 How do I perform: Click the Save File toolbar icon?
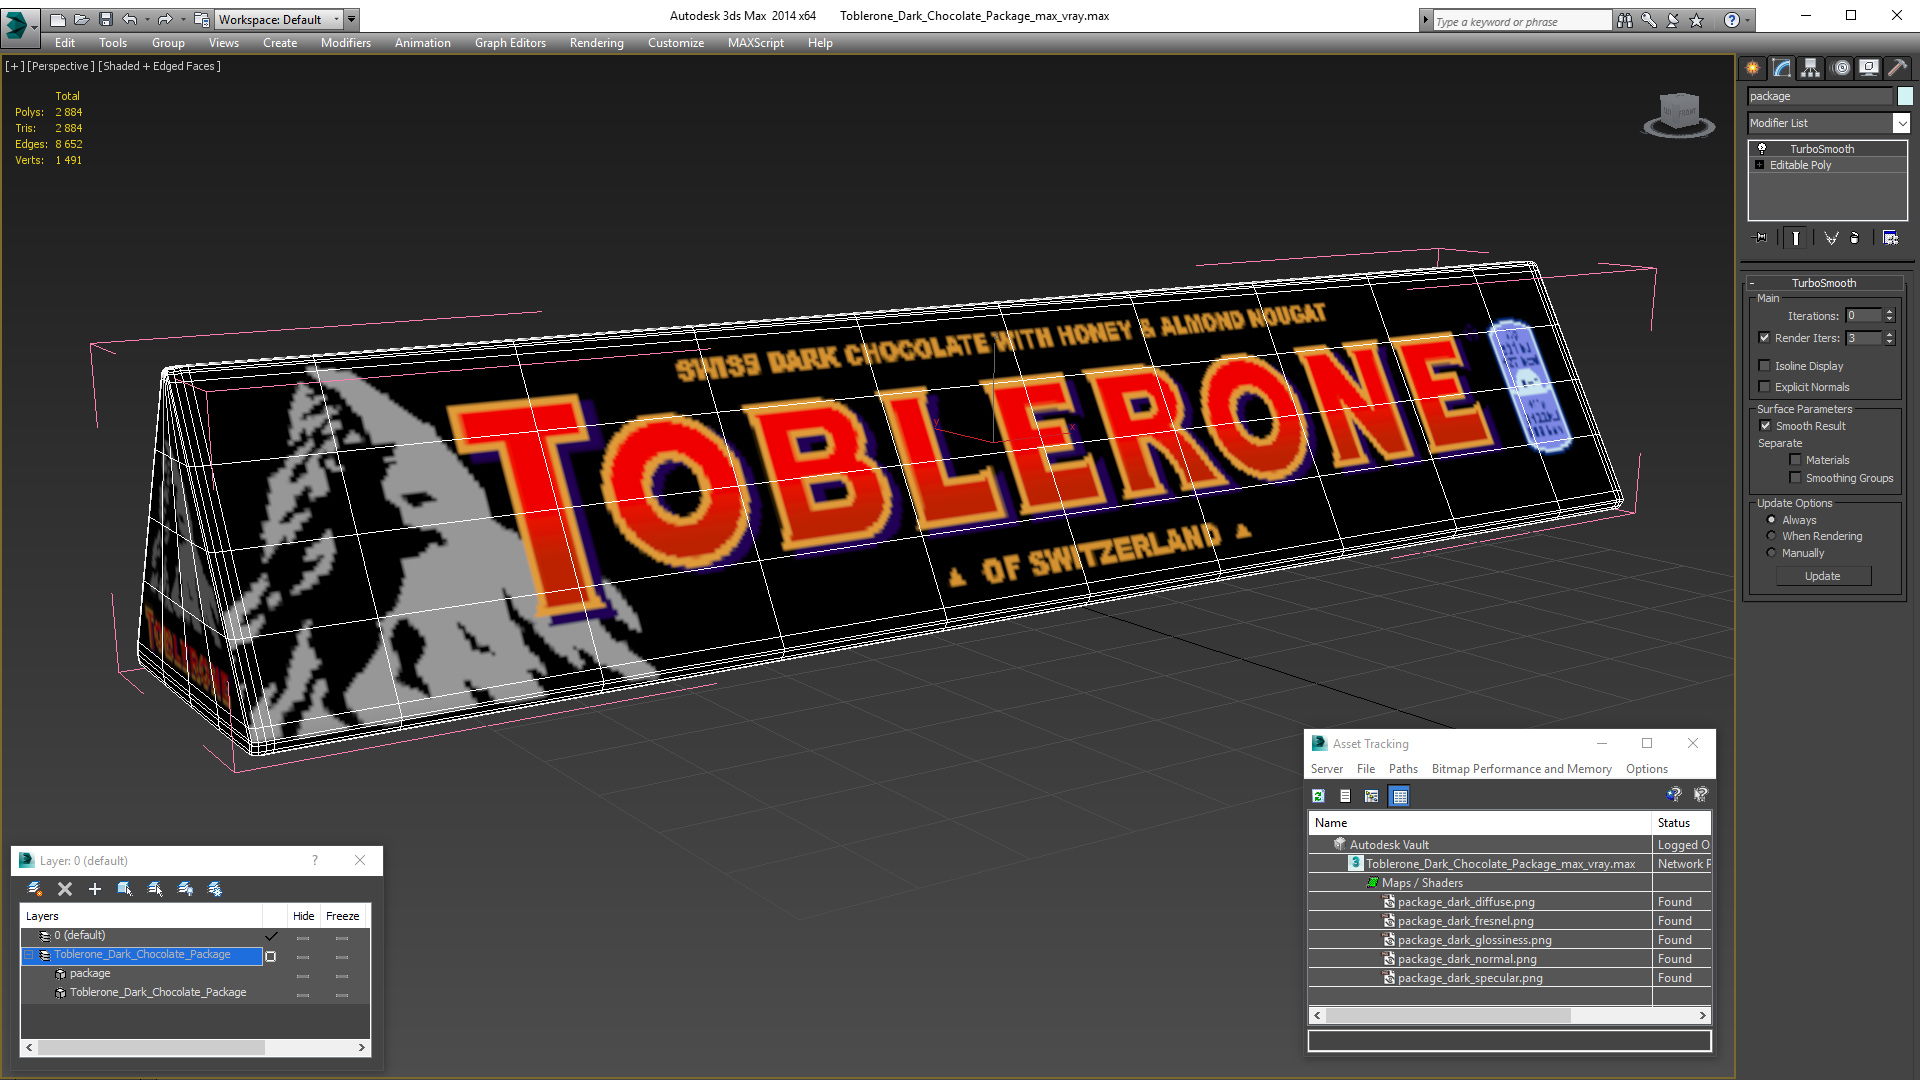(x=106, y=19)
